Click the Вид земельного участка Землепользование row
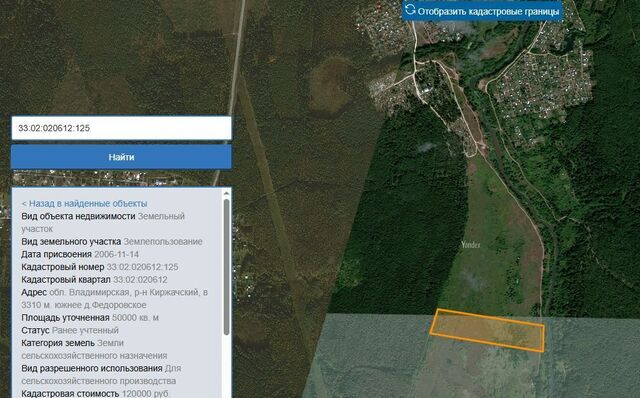 (112, 242)
